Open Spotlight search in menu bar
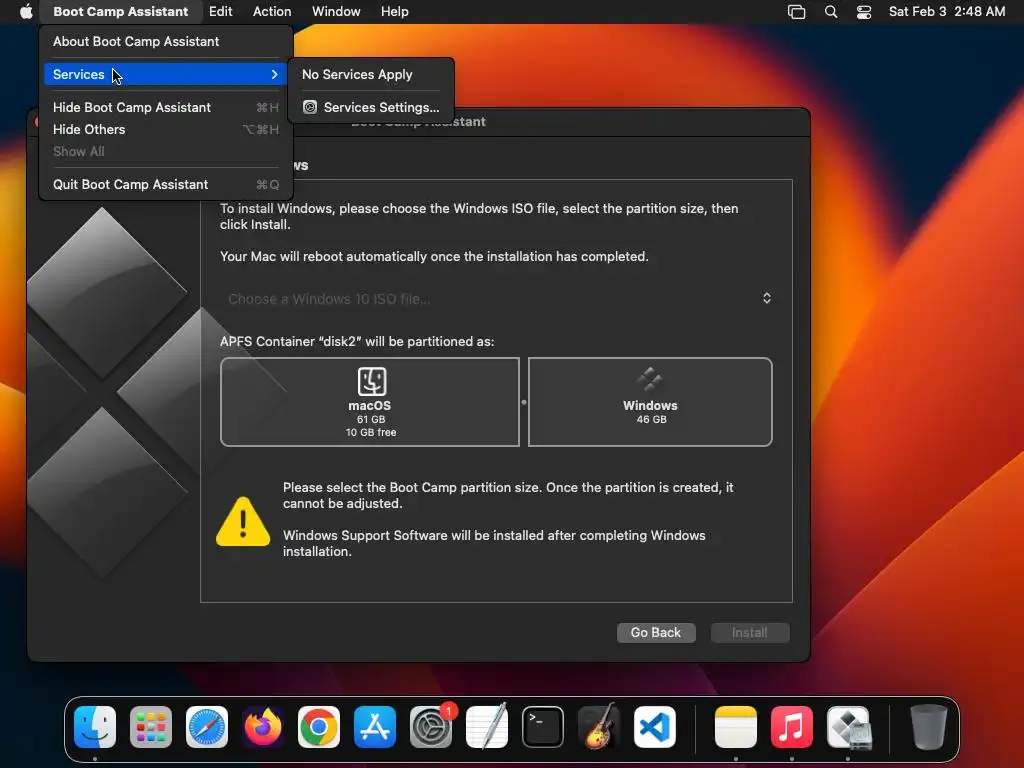 [x=831, y=12]
